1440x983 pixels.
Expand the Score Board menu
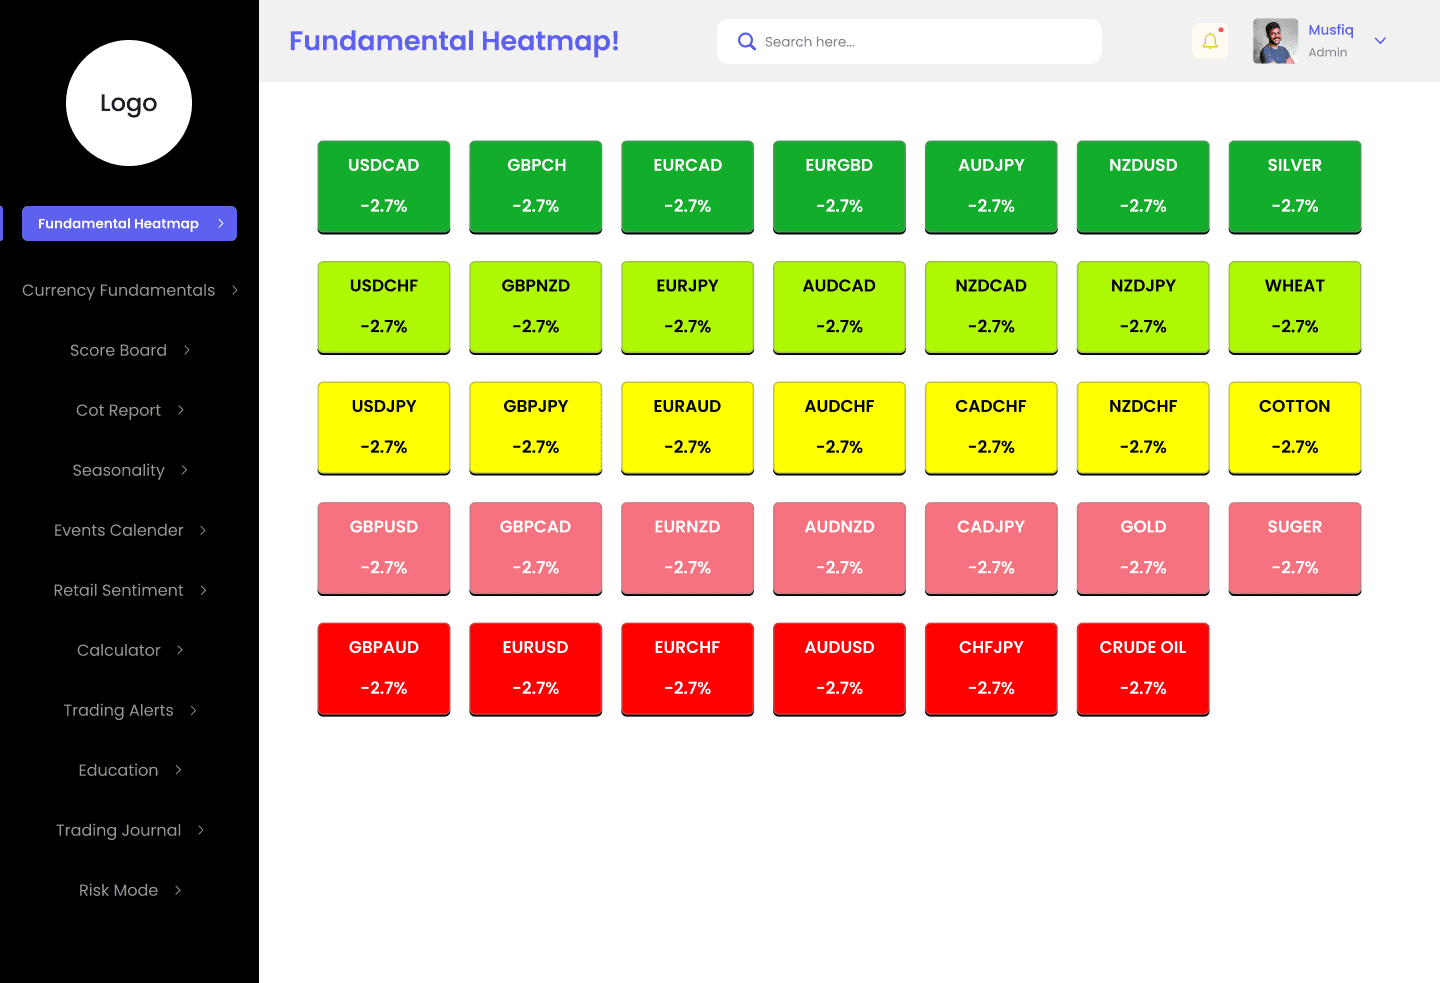click(x=118, y=350)
